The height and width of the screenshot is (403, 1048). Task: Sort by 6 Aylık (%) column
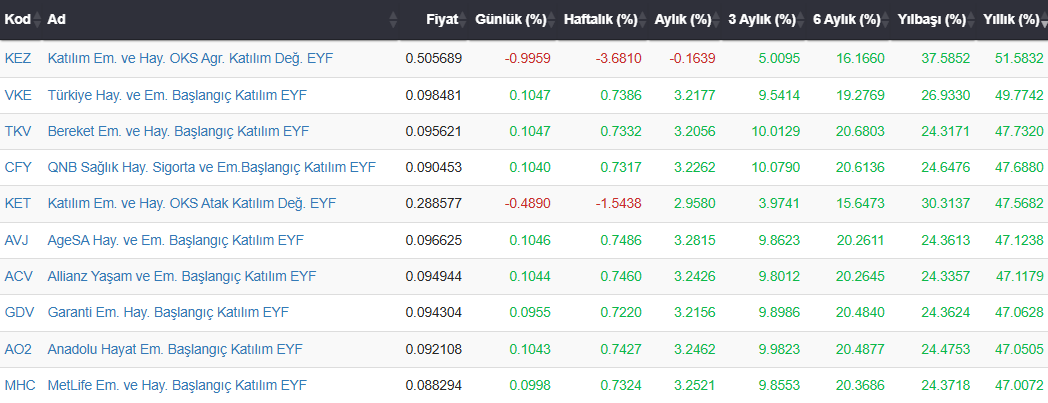coord(847,19)
